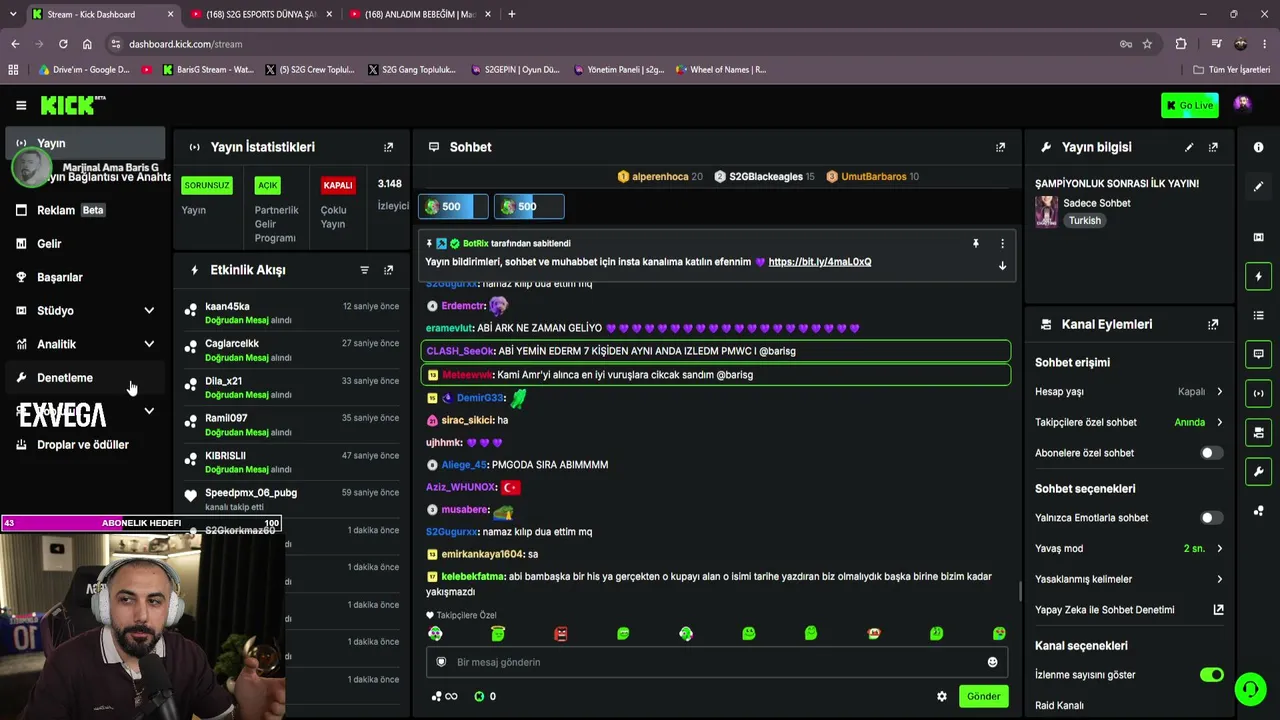The image size is (1280, 720).
Task: Open the profile avatar at top right
Action: click(1242, 104)
